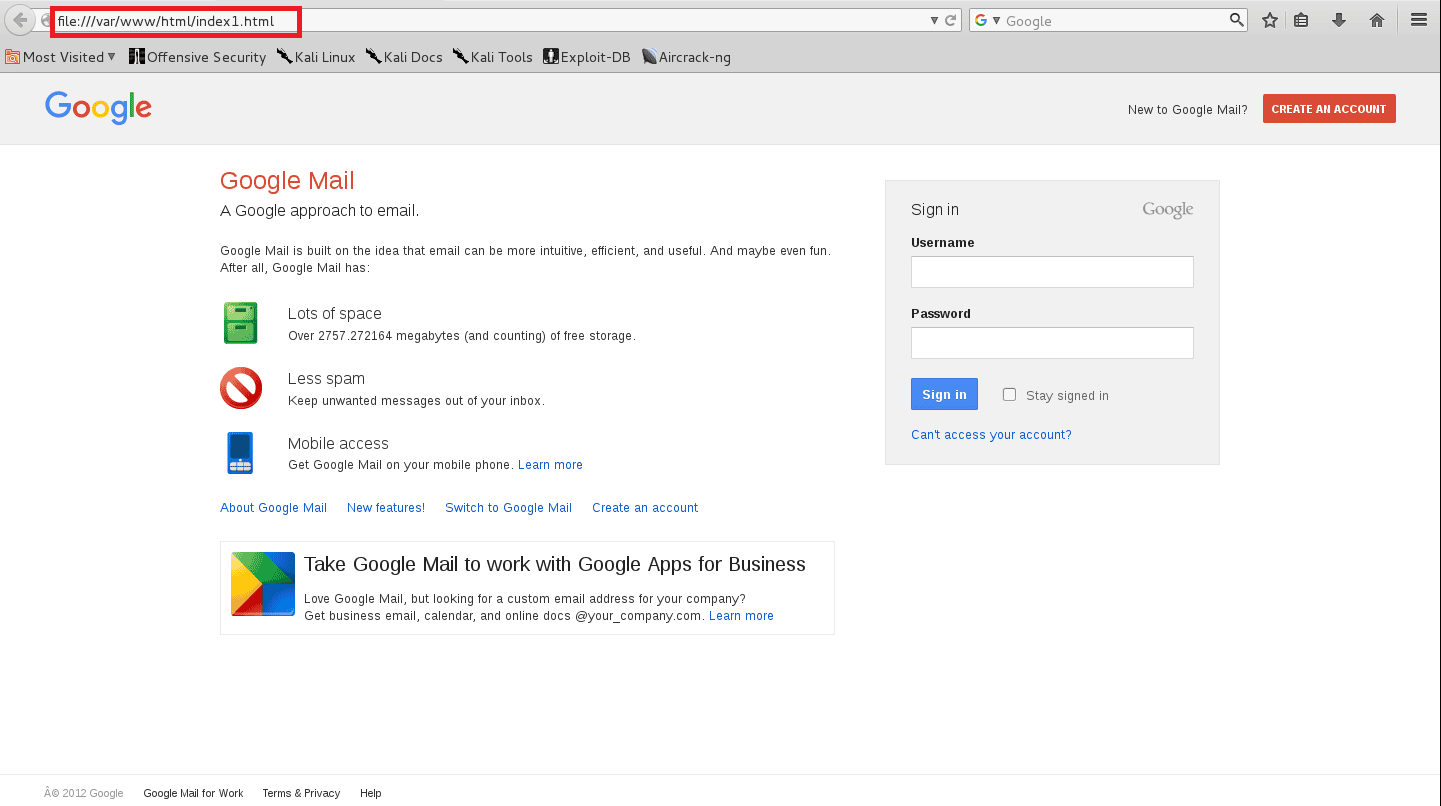Click the Home icon in the toolbar

(x=1377, y=19)
